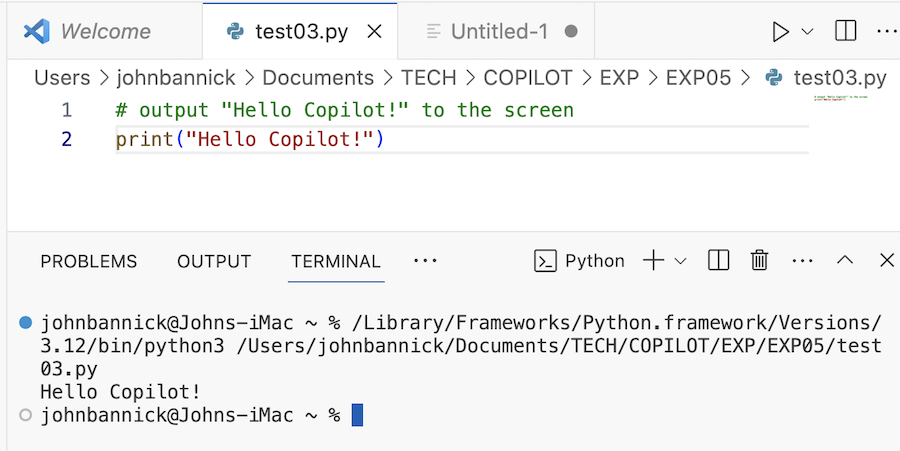Split the editor to the right

[x=845, y=31]
